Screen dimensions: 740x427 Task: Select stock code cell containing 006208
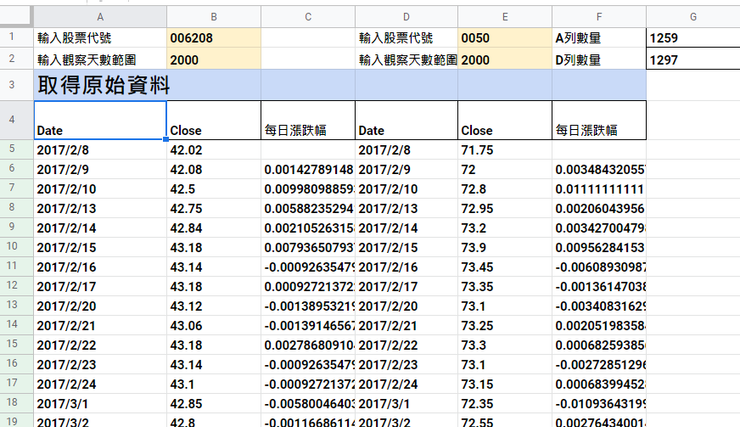point(213,38)
